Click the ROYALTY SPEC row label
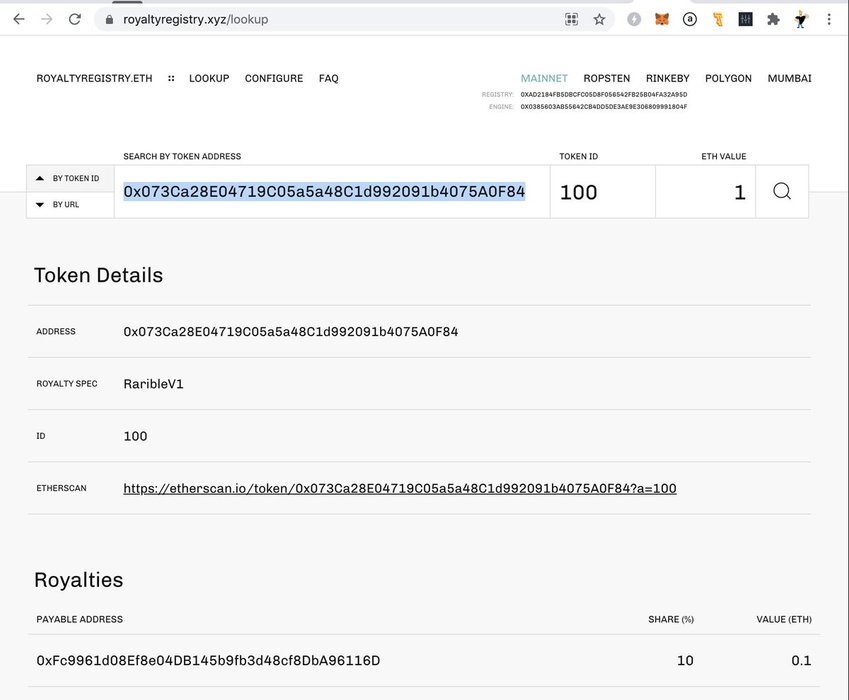Screen dimensions: 849x700 (x=67, y=384)
